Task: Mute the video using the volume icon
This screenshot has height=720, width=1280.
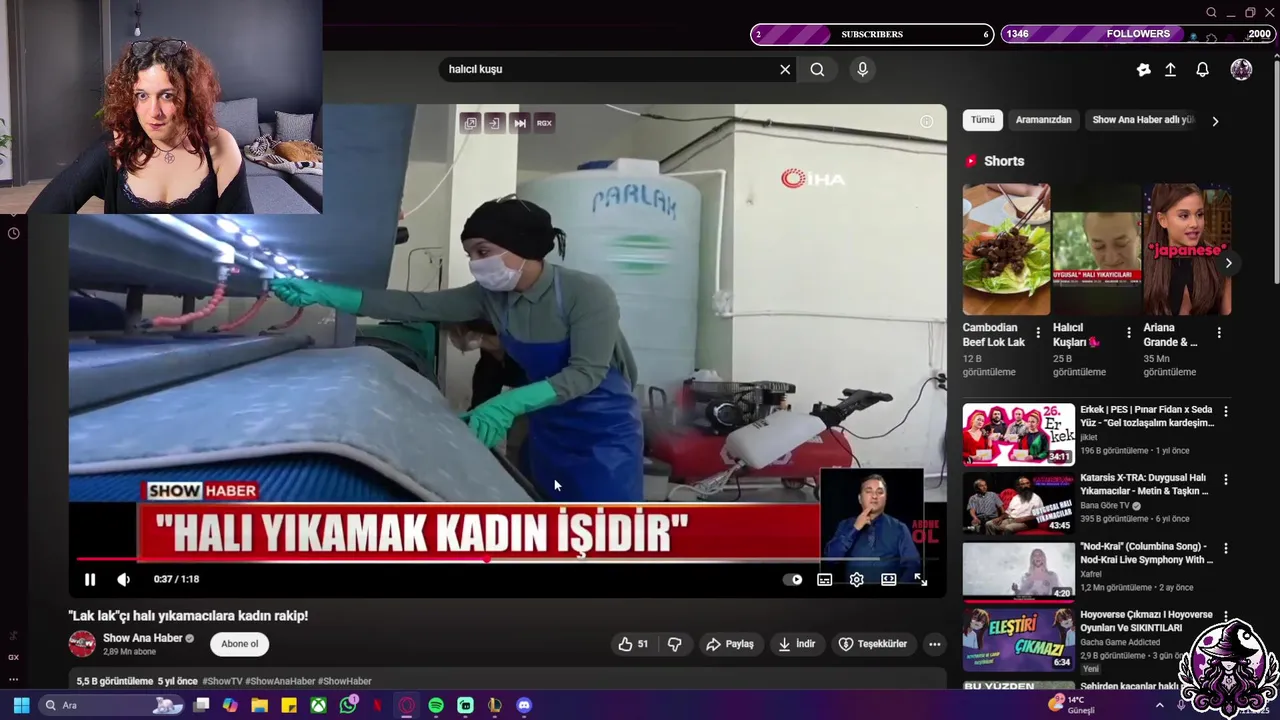Action: [x=123, y=579]
